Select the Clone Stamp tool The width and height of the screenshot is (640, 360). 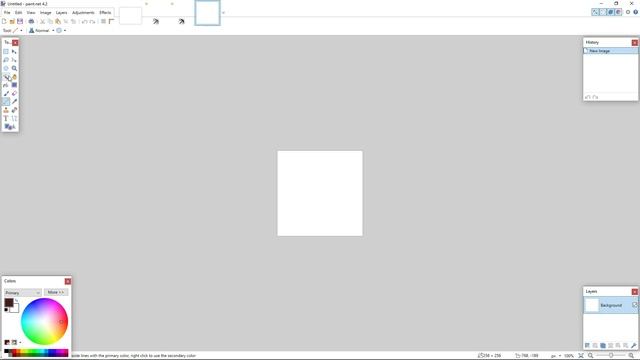[6, 110]
